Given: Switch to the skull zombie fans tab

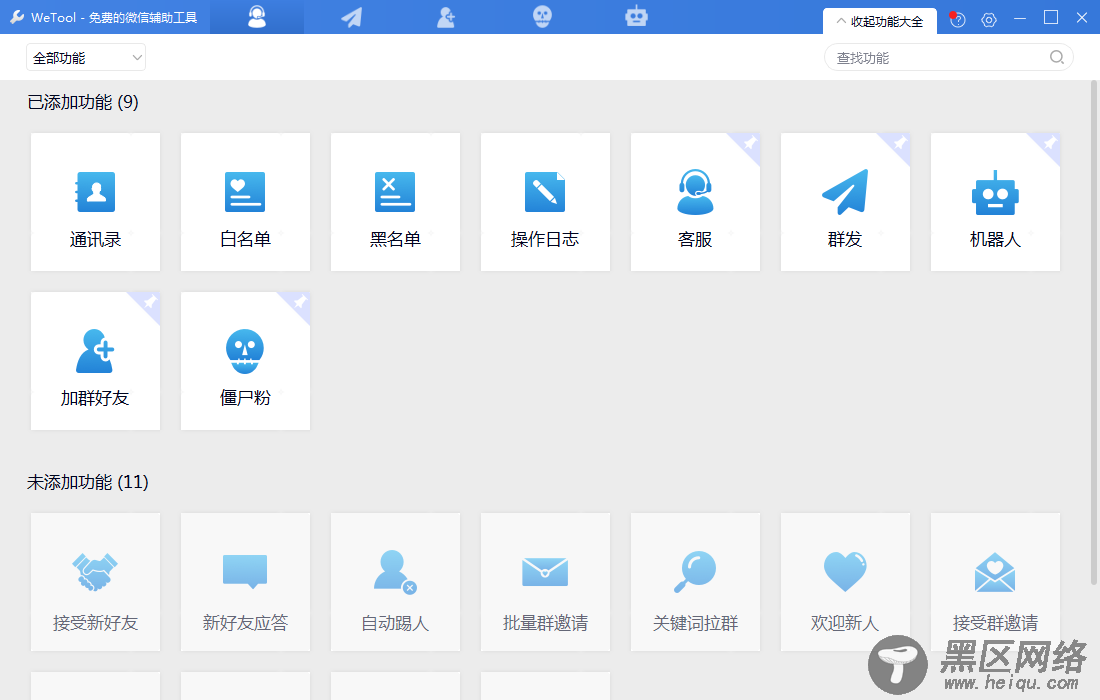Looking at the screenshot, I should pos(542,17).
